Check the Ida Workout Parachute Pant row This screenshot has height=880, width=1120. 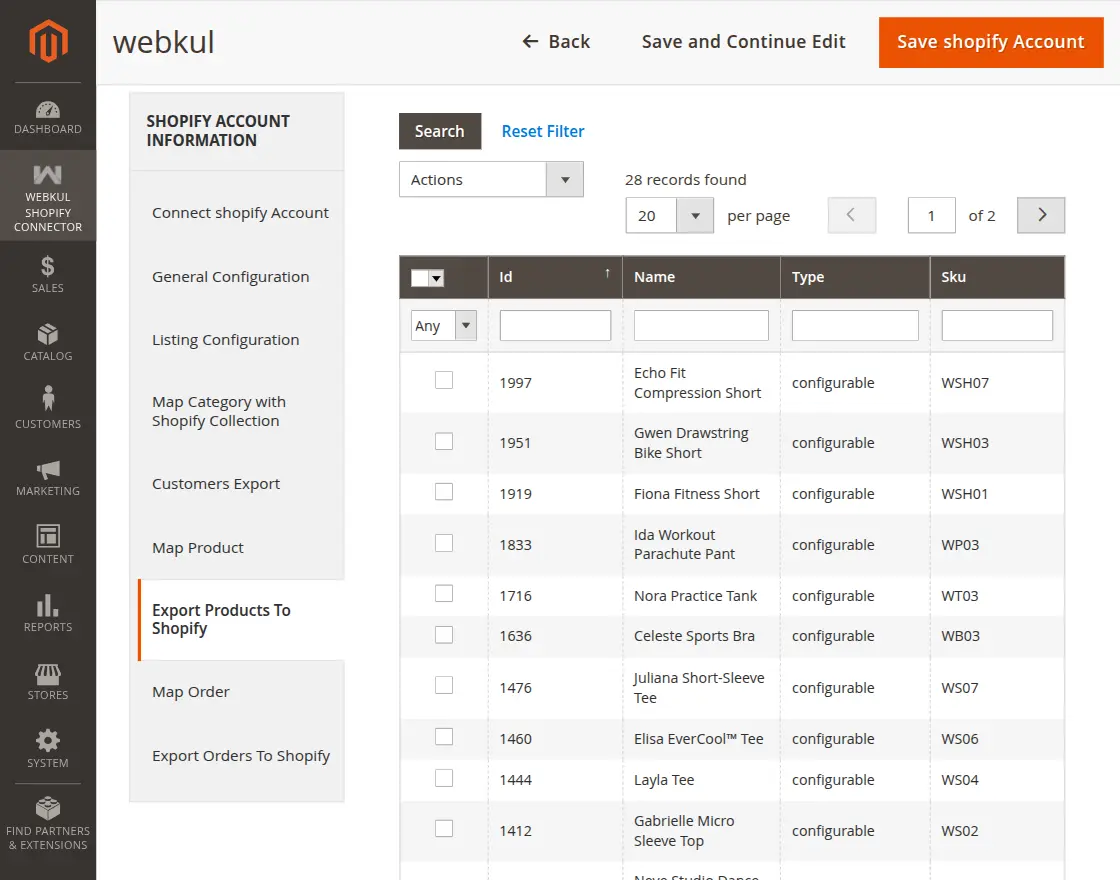[444, 543]
